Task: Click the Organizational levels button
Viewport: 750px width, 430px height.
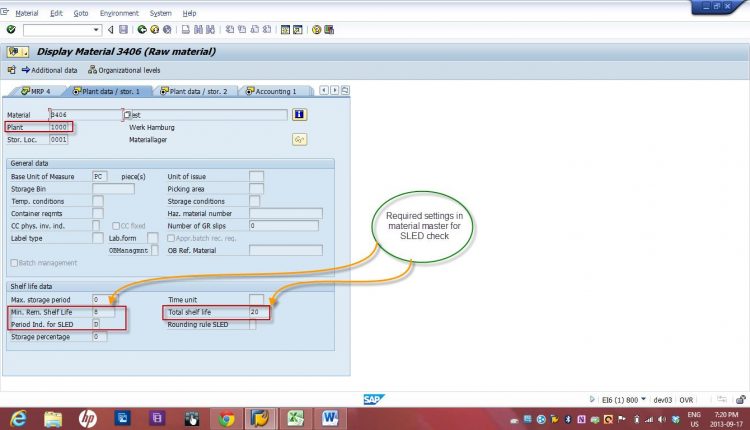Action: (x=124, y=70)
